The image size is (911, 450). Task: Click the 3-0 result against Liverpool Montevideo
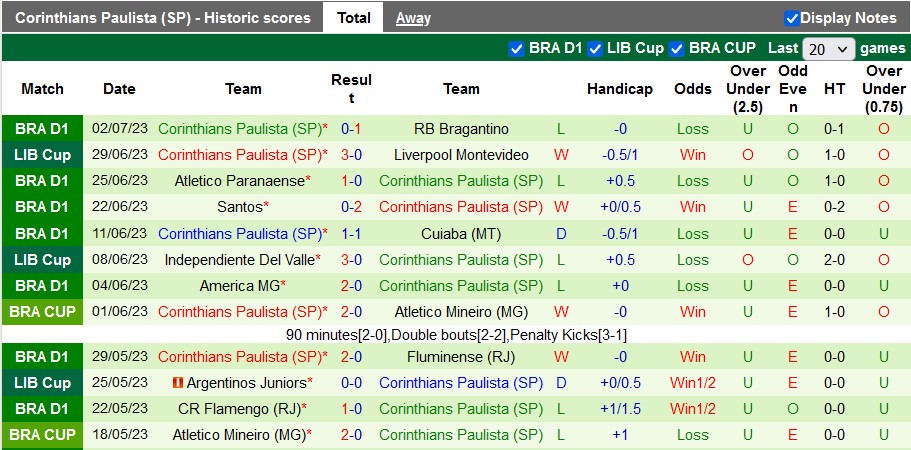351,155
